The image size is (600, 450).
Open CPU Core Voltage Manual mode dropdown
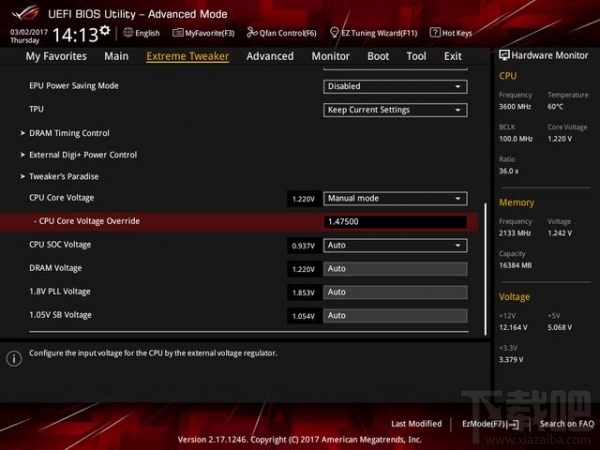coord(395,199)
